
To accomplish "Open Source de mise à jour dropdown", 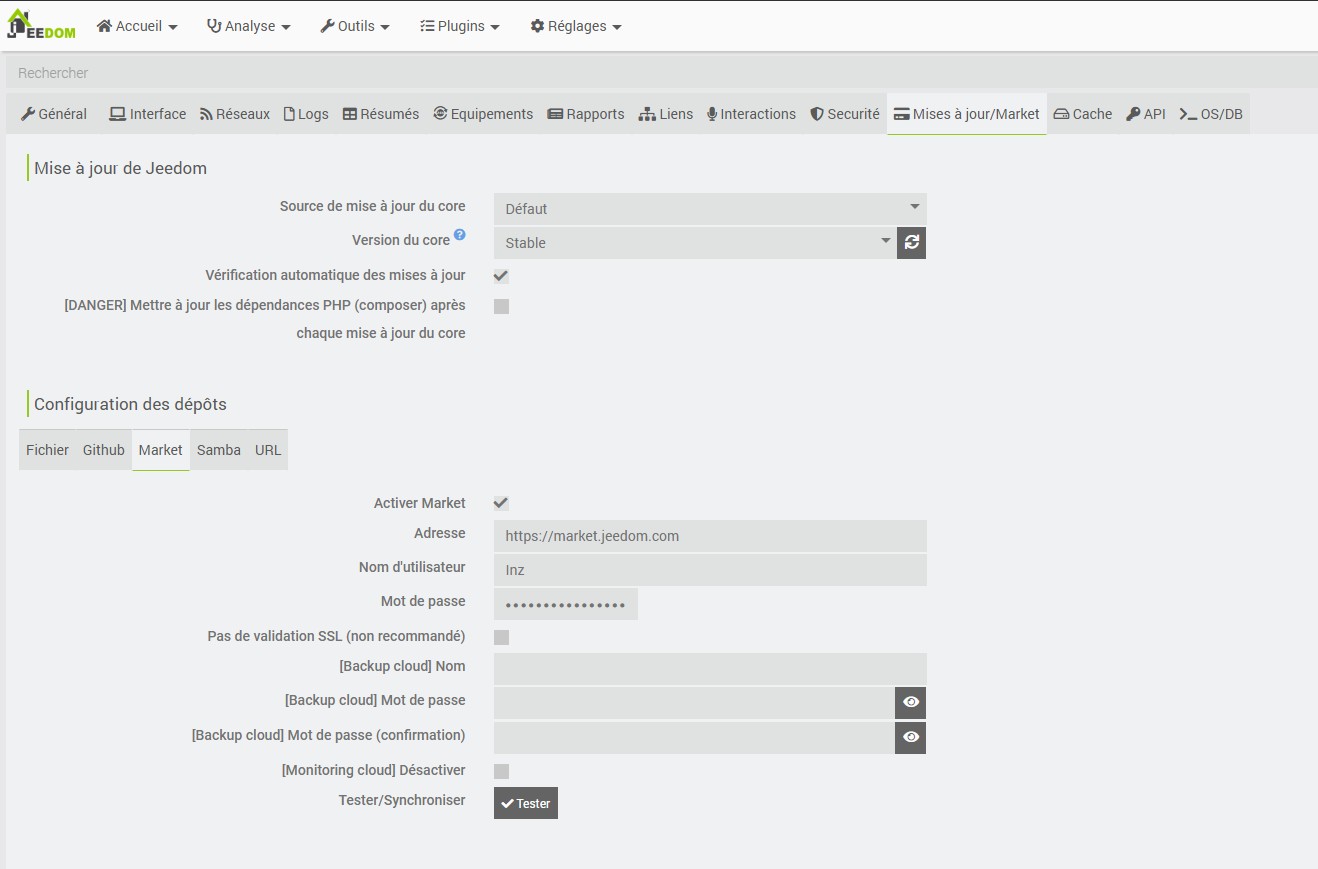I will point(710,209).
